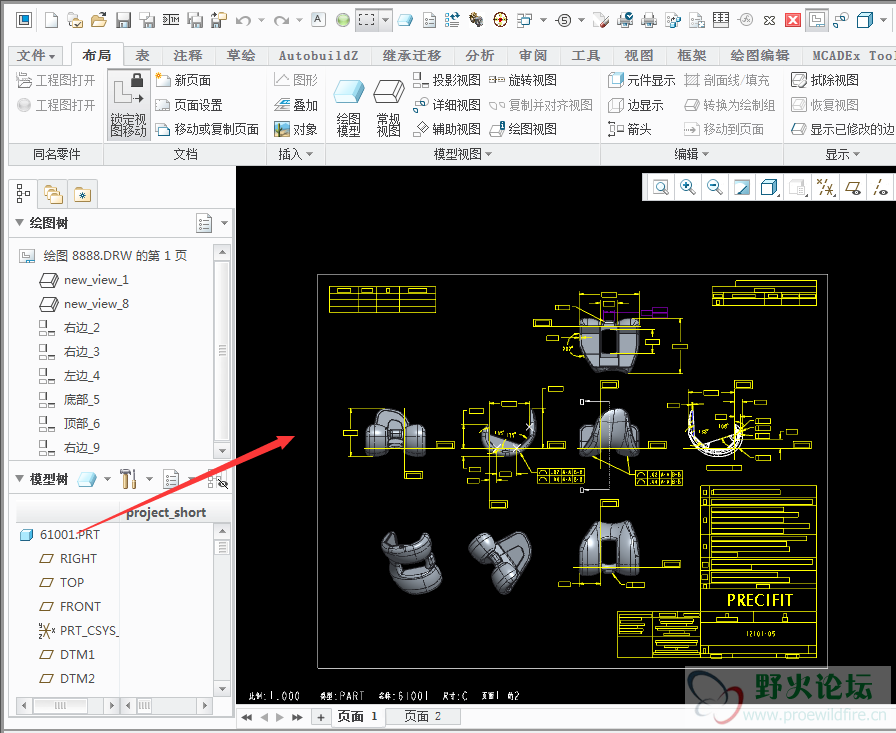
Task: Open selection filter dropdown in quick toolbar
Action: [386, 21]
